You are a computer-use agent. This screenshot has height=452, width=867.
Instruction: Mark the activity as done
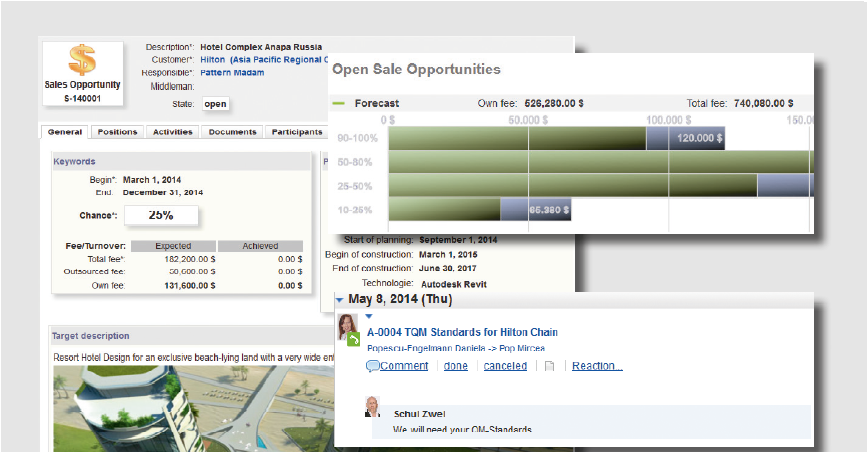[x=456, y=366]
